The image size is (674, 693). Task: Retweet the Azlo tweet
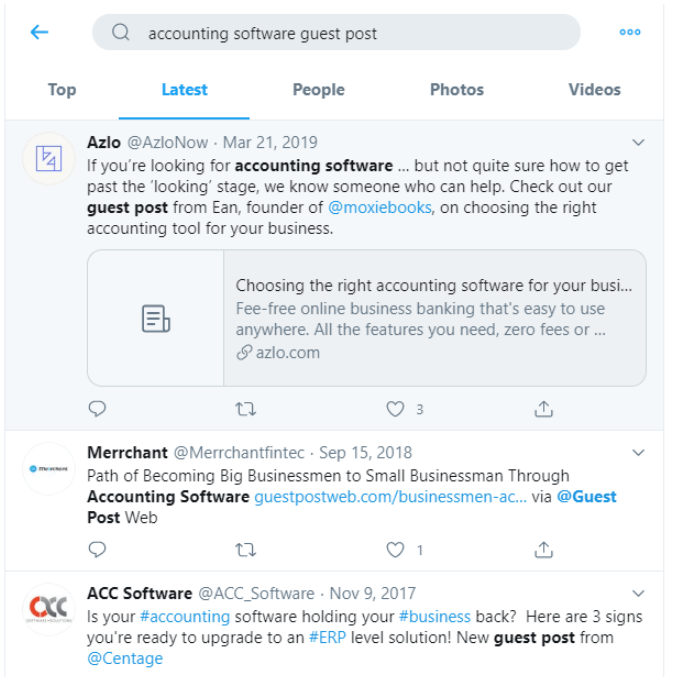click(245, 409)
